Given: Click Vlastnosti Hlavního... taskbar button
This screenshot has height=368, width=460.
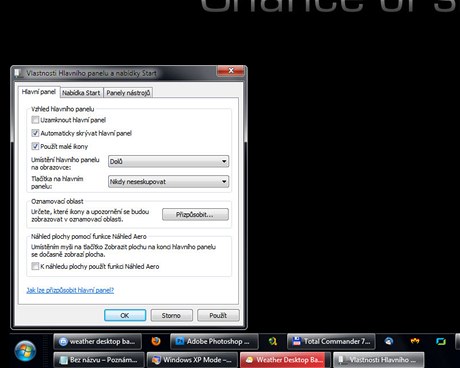Looking at the screenshot, I should click(x=379, y=360).
